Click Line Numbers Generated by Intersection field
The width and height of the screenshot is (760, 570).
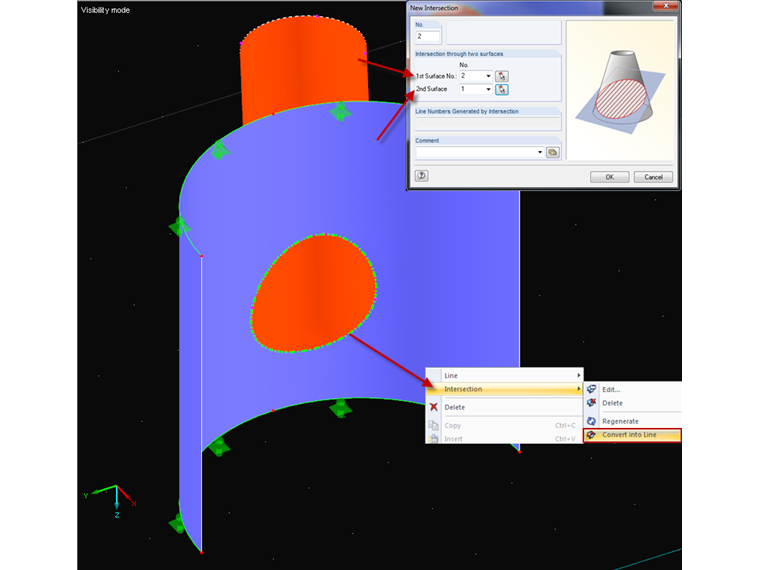[488, 123]
